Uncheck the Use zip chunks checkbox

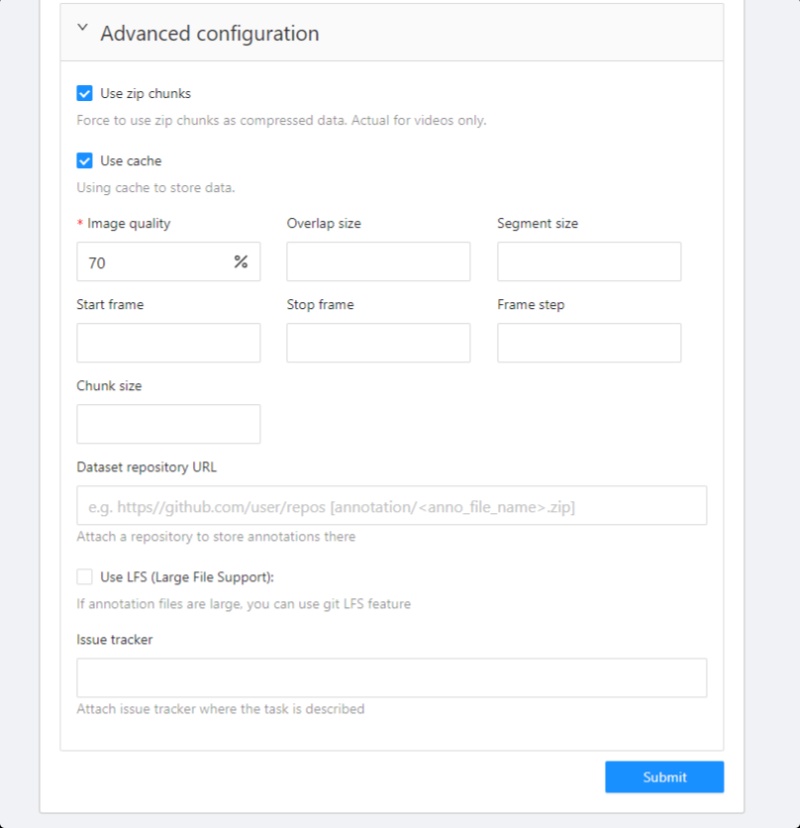85,94
